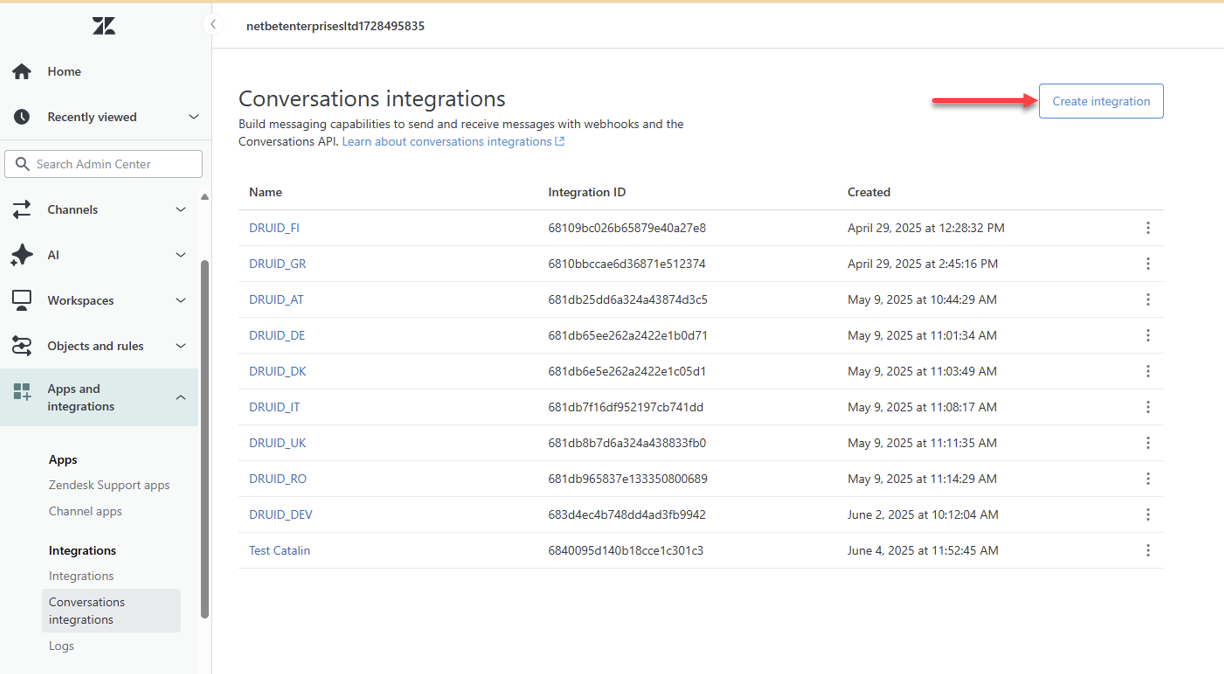This screenshot has height=674, width=1224.
Task: Open the options menu for DRUID_RO
Action: click(1148, 479)
